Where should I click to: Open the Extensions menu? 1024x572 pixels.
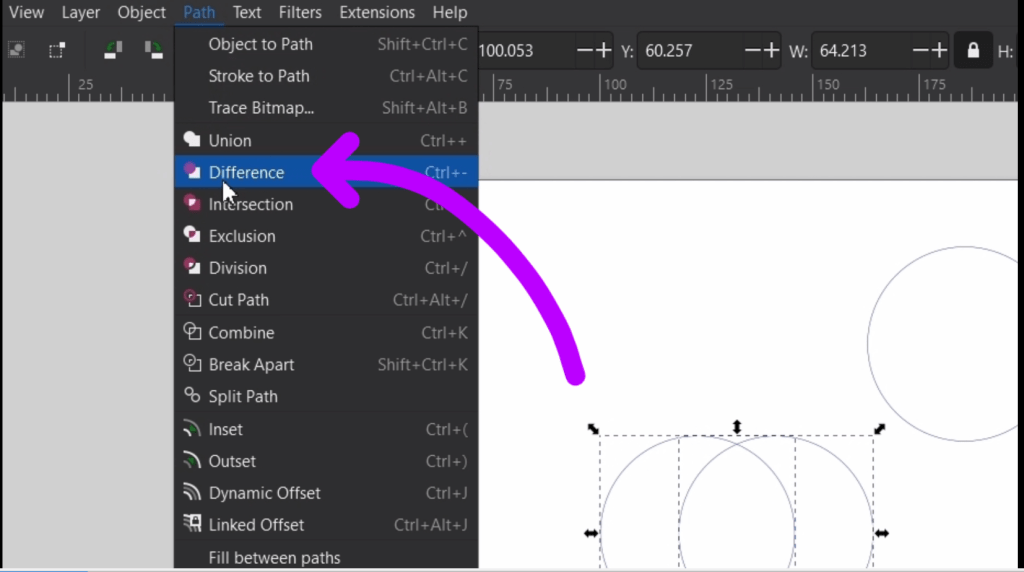click(x=377, y=13)
